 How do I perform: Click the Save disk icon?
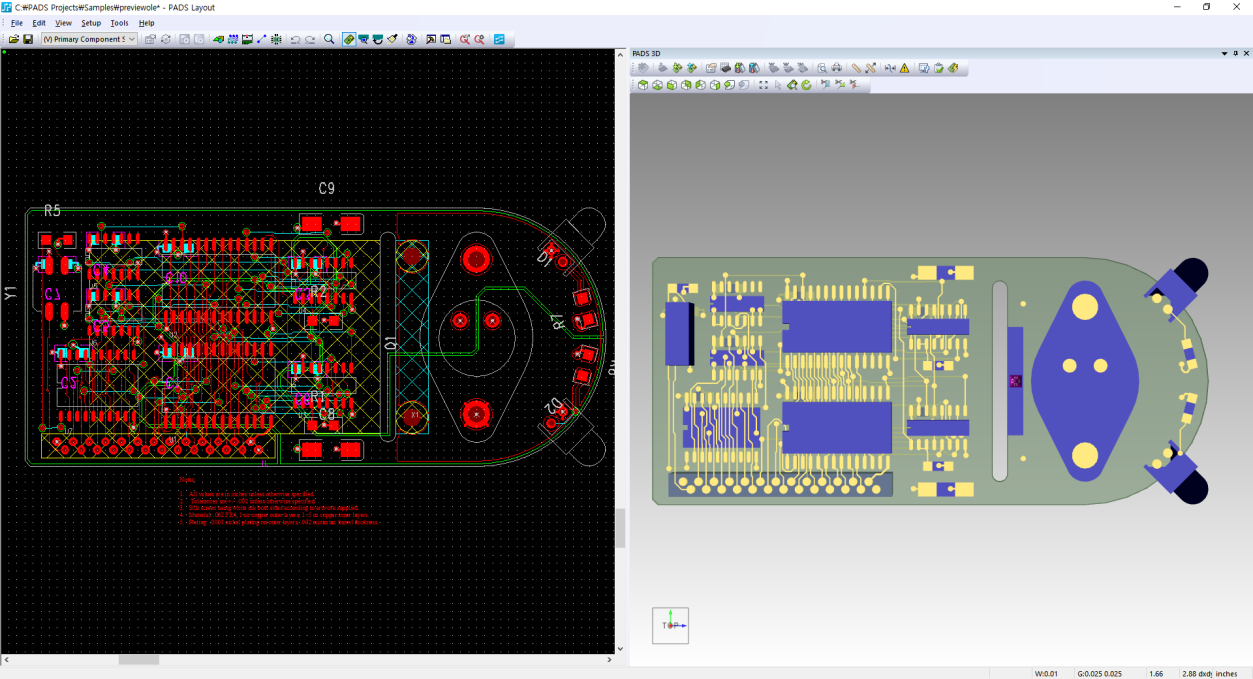point(28,39)
